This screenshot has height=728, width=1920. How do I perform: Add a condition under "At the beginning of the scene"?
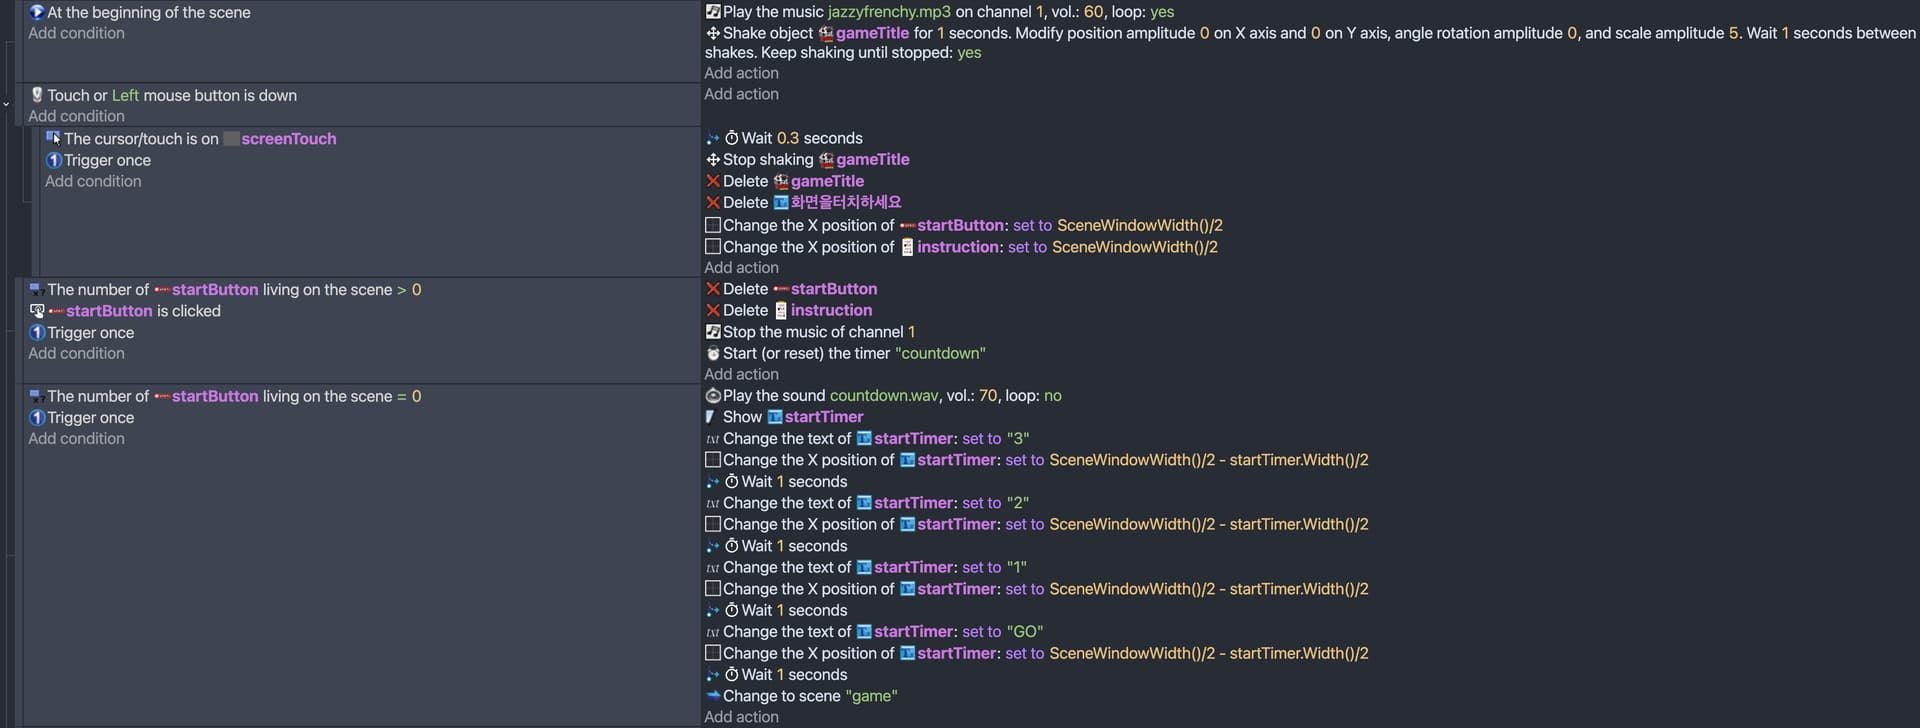coord(76,33)
